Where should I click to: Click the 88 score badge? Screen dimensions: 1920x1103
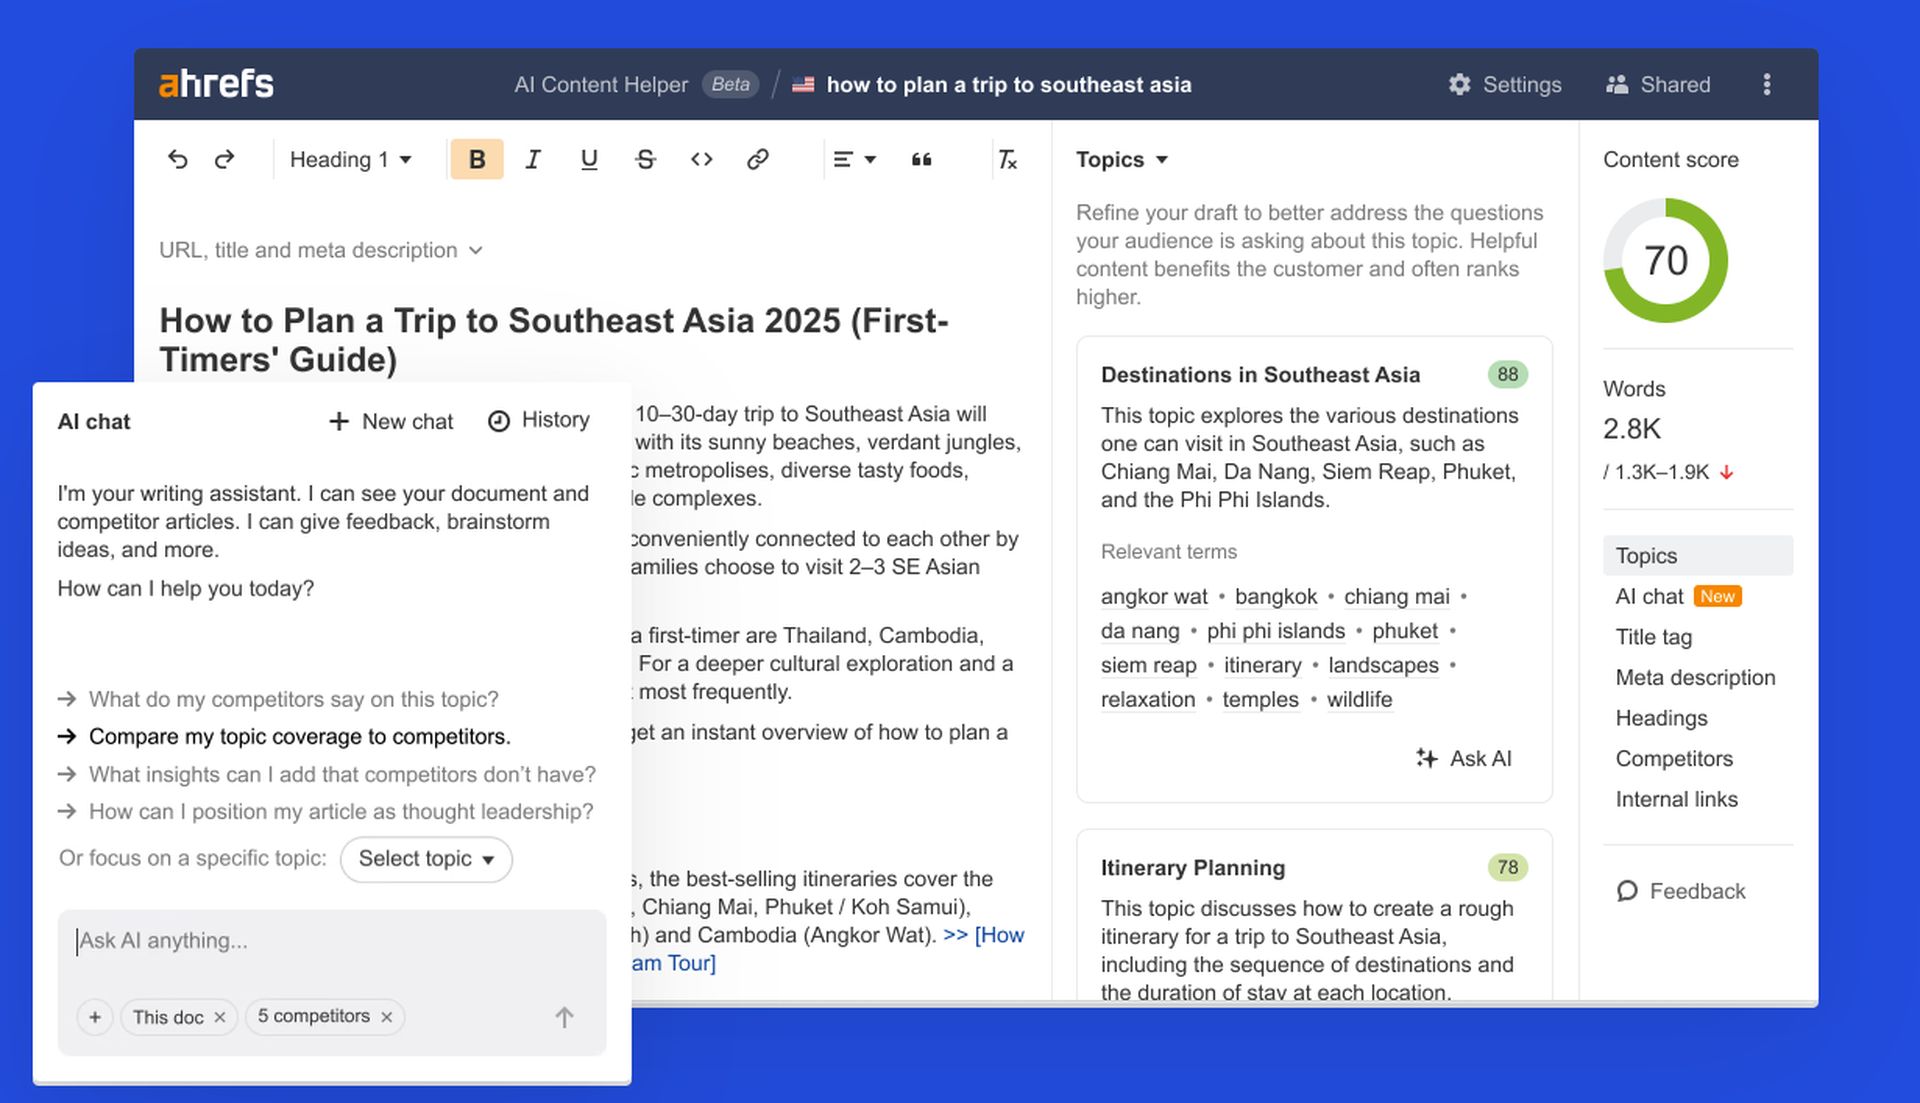pyautogui.click(x=1507, y=375)
